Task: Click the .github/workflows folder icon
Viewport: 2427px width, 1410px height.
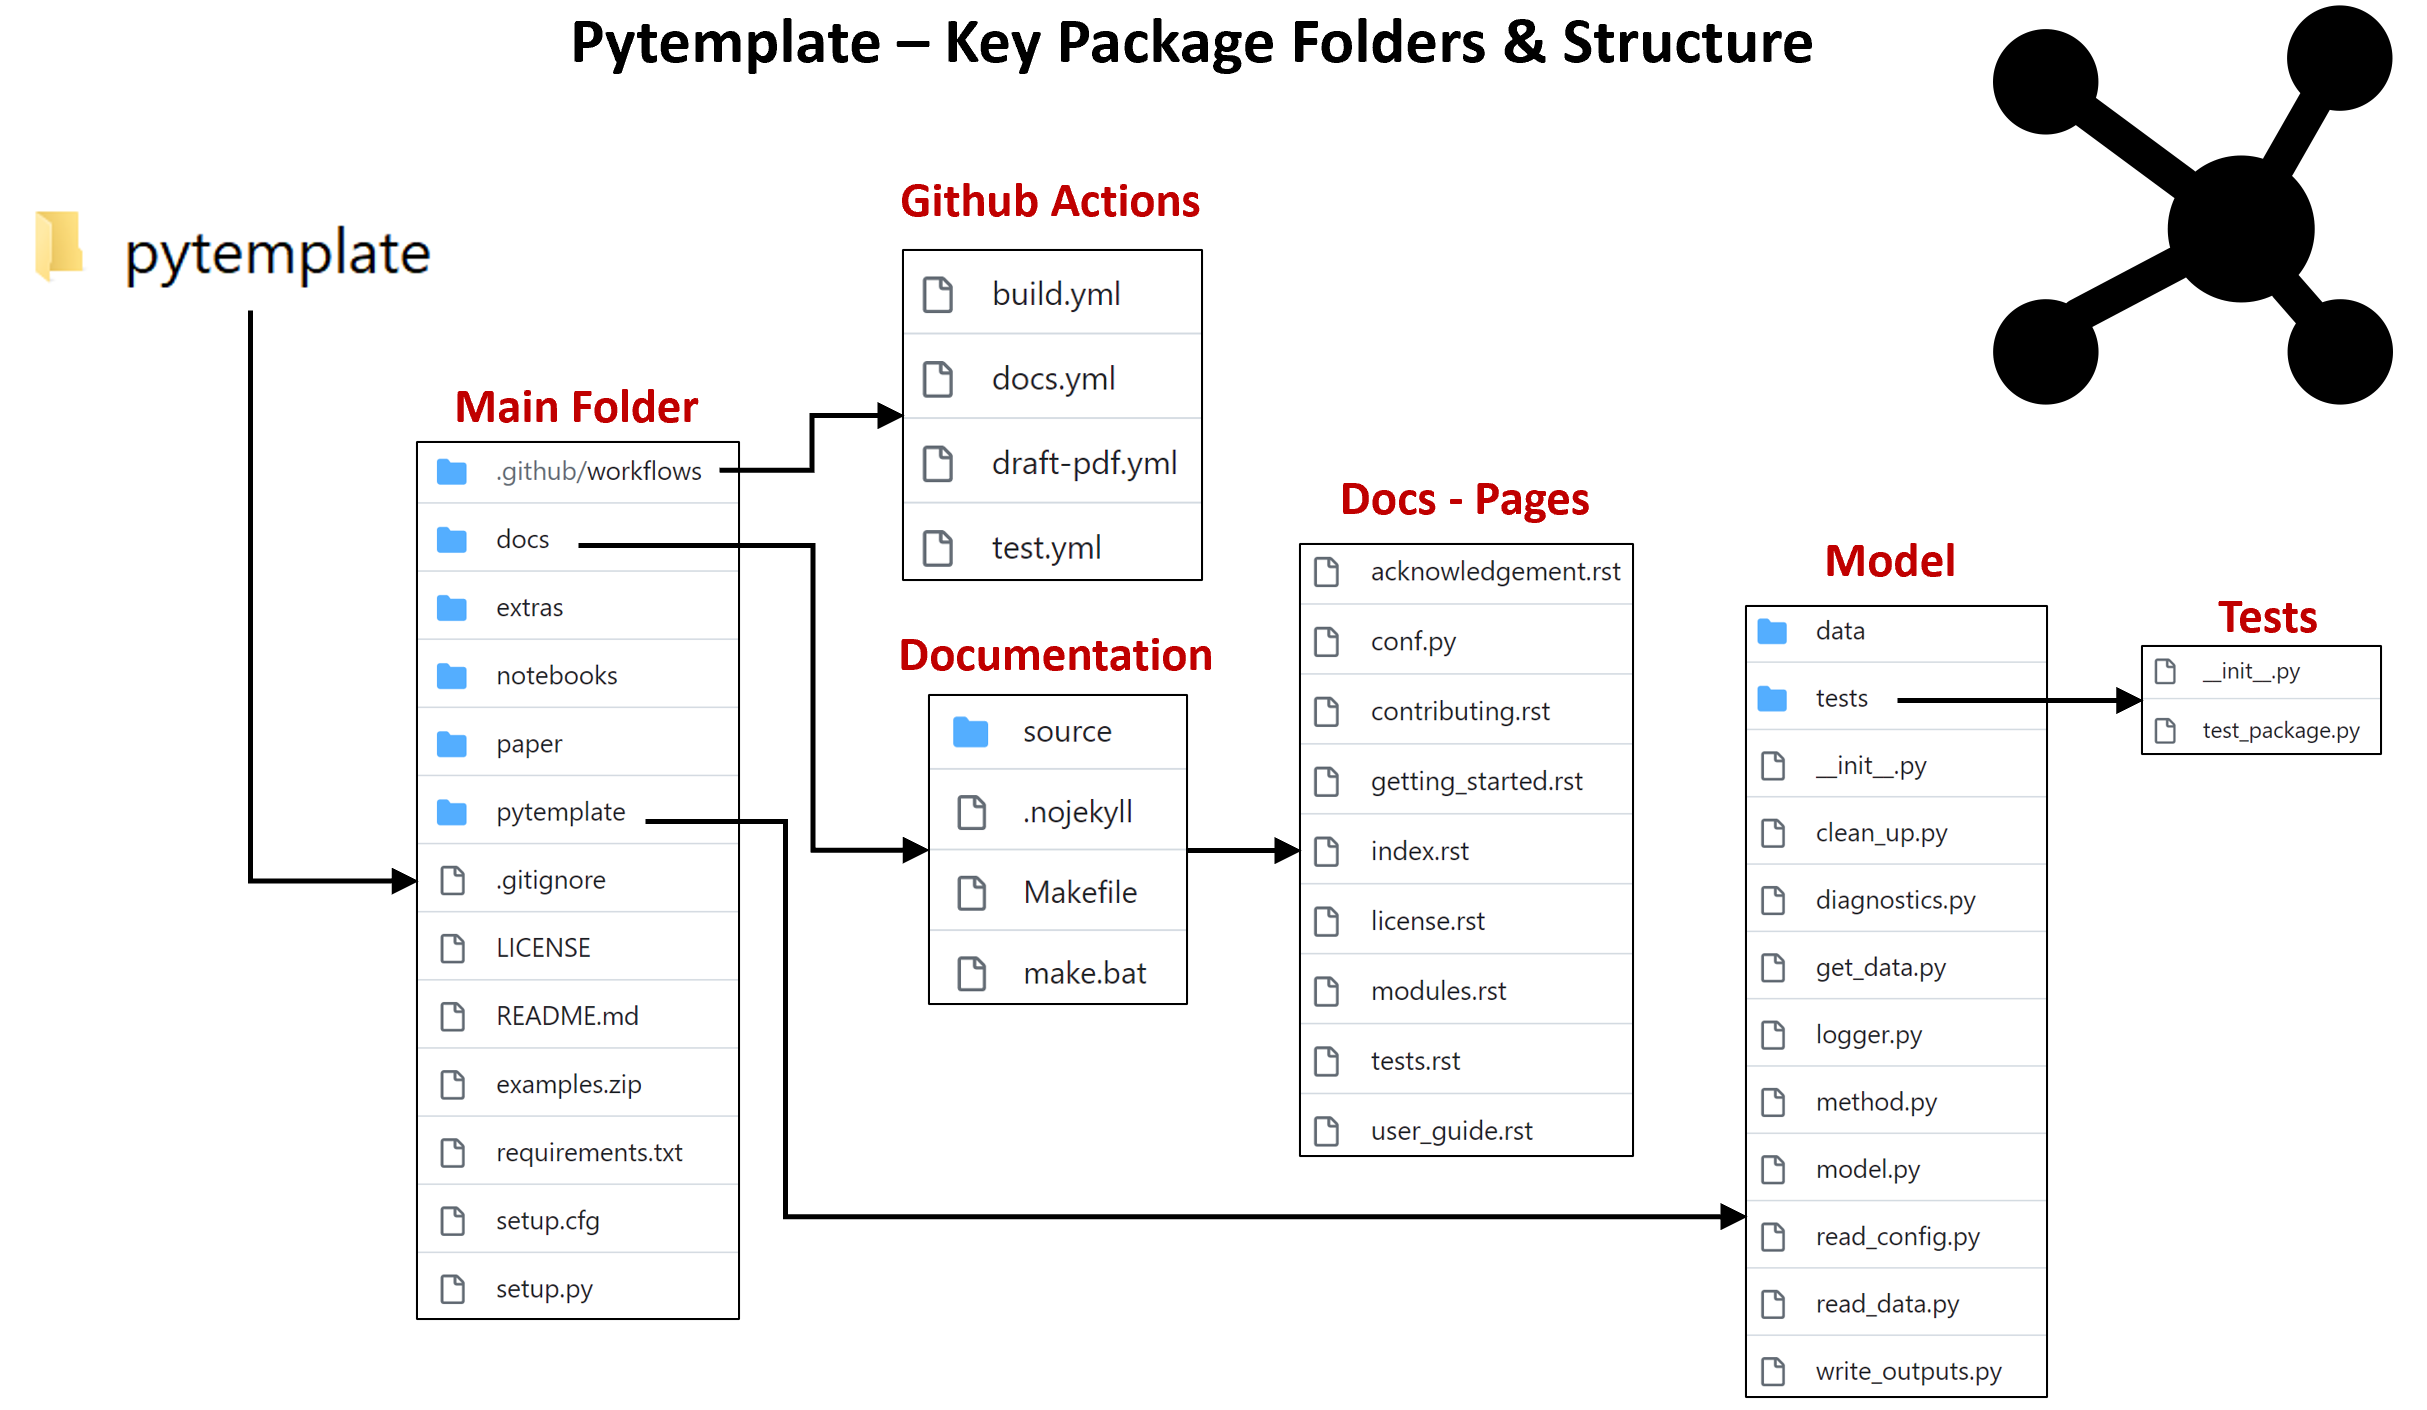Action: coord(452,471)
